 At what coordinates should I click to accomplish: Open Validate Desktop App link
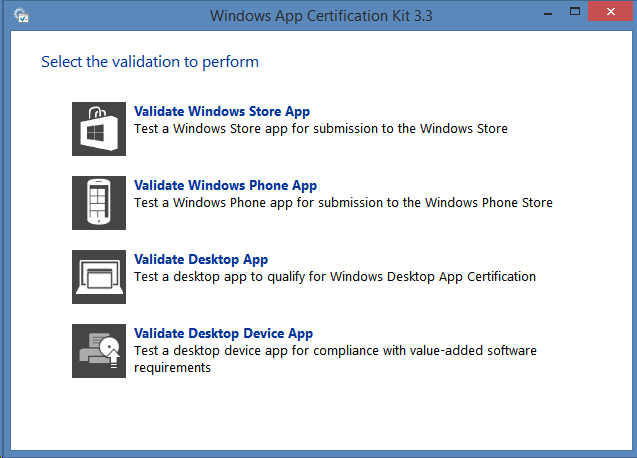tap(201, 259)
